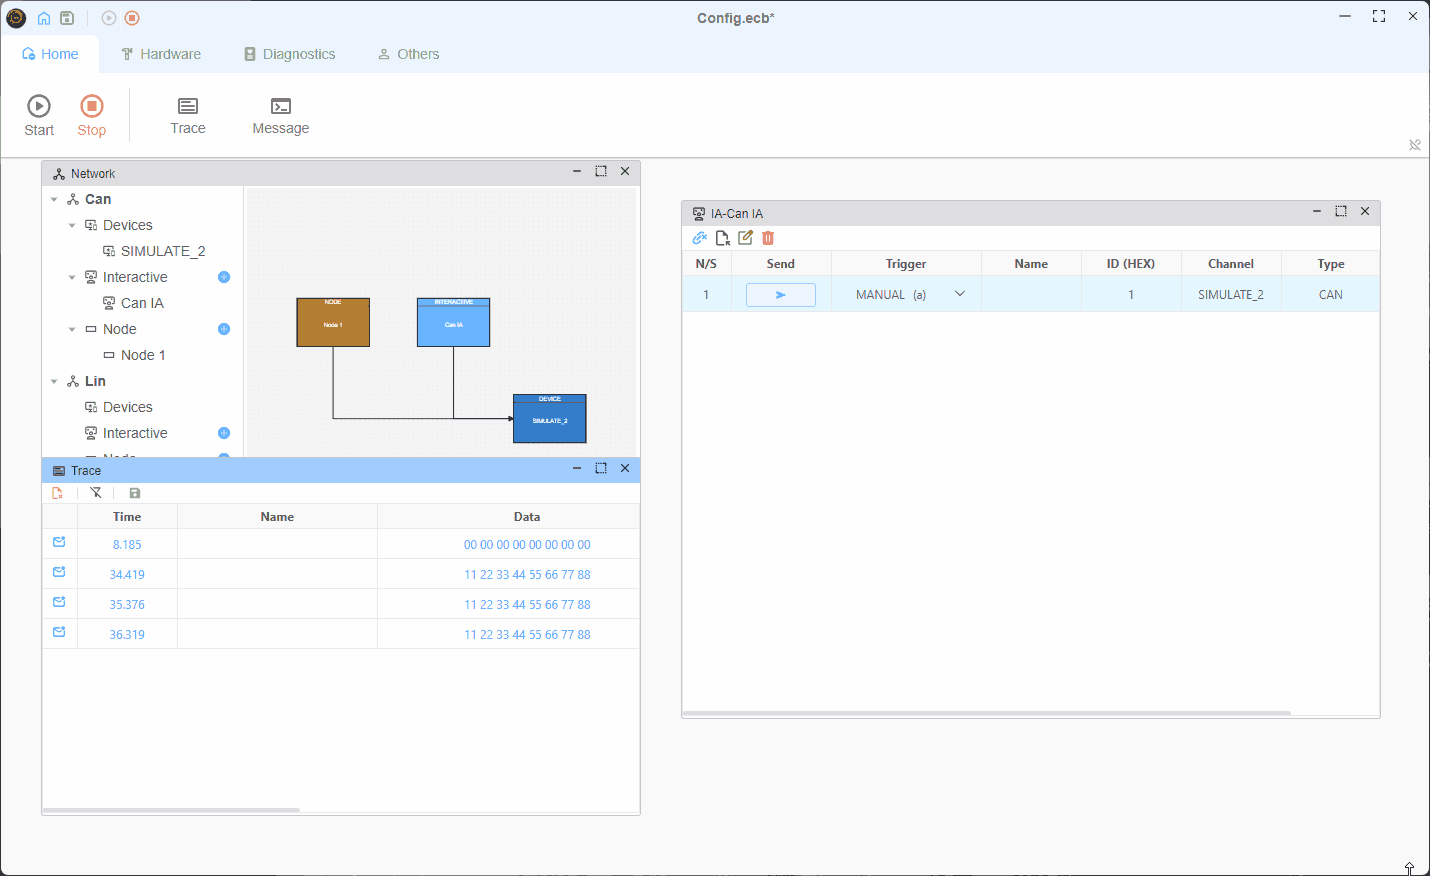The height and width of the screenshot is (876, 1430).
Task: Add new item to Can Interactive group
Action: coord(224,277)
